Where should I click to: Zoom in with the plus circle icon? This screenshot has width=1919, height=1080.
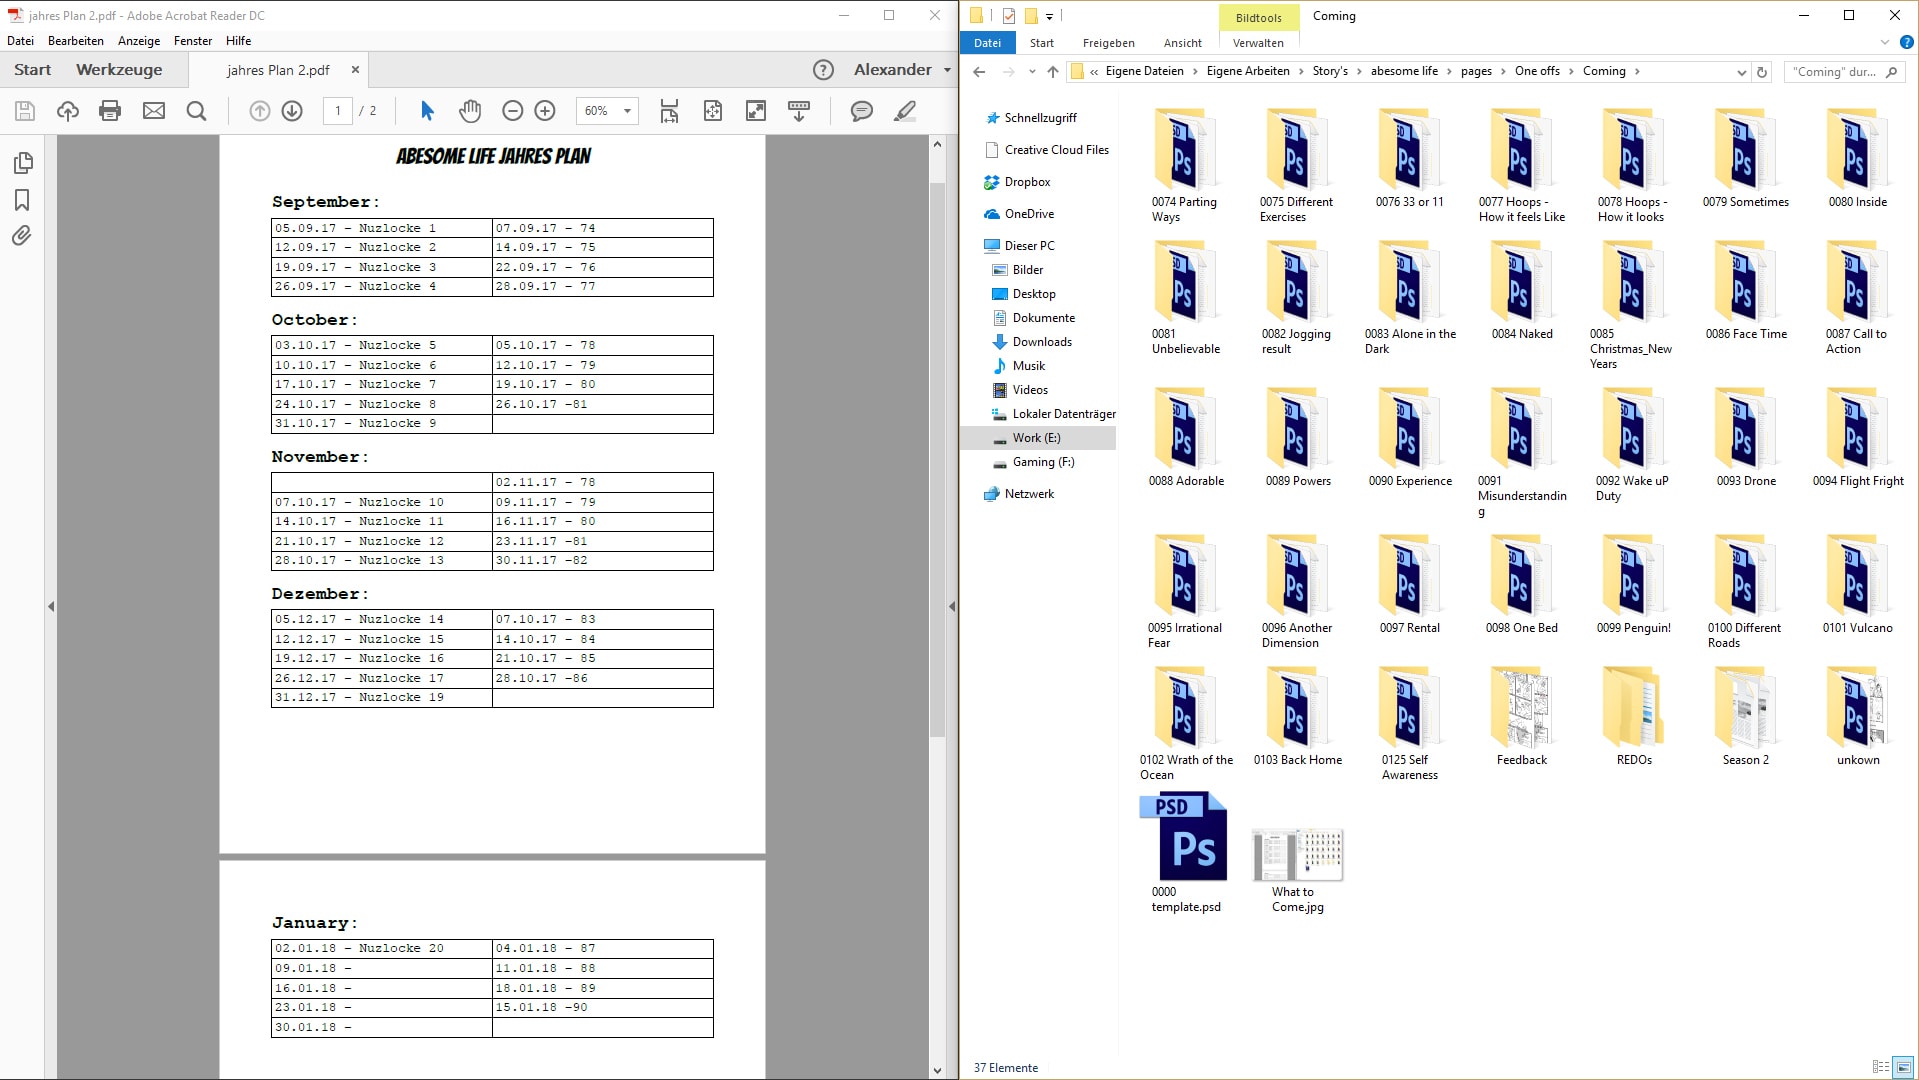click(x=545, y=111)
